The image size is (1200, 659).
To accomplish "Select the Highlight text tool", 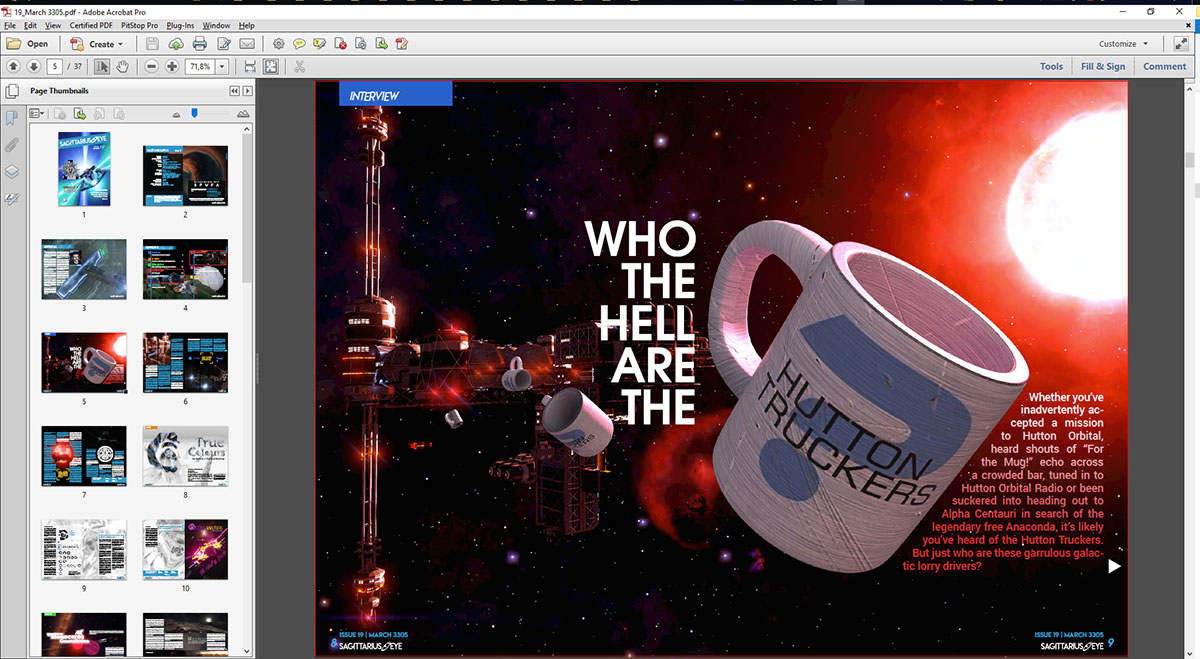I will (320, 44).
